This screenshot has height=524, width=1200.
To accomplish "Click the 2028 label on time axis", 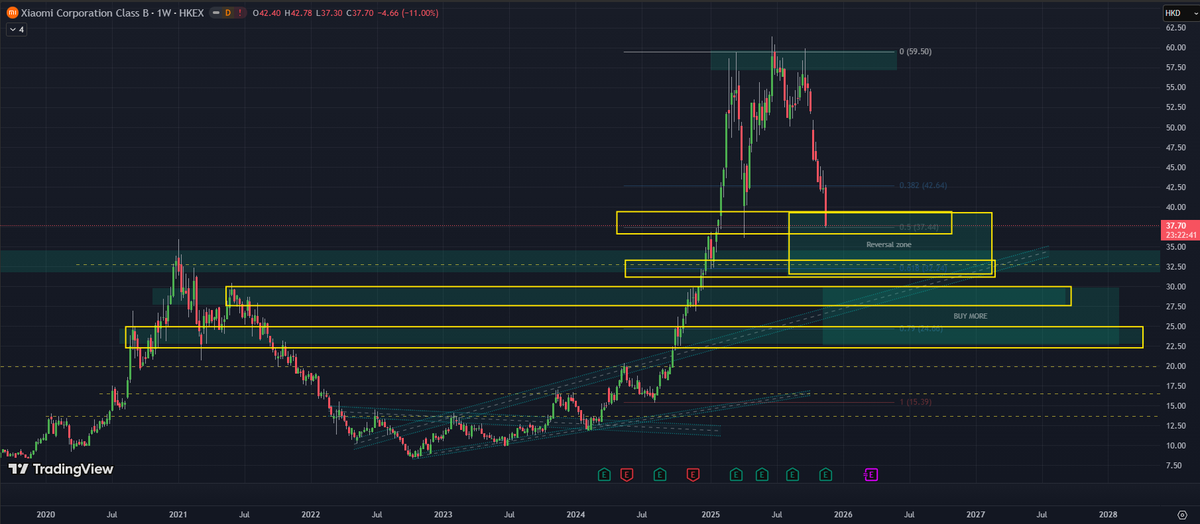I will [1107, 513].
